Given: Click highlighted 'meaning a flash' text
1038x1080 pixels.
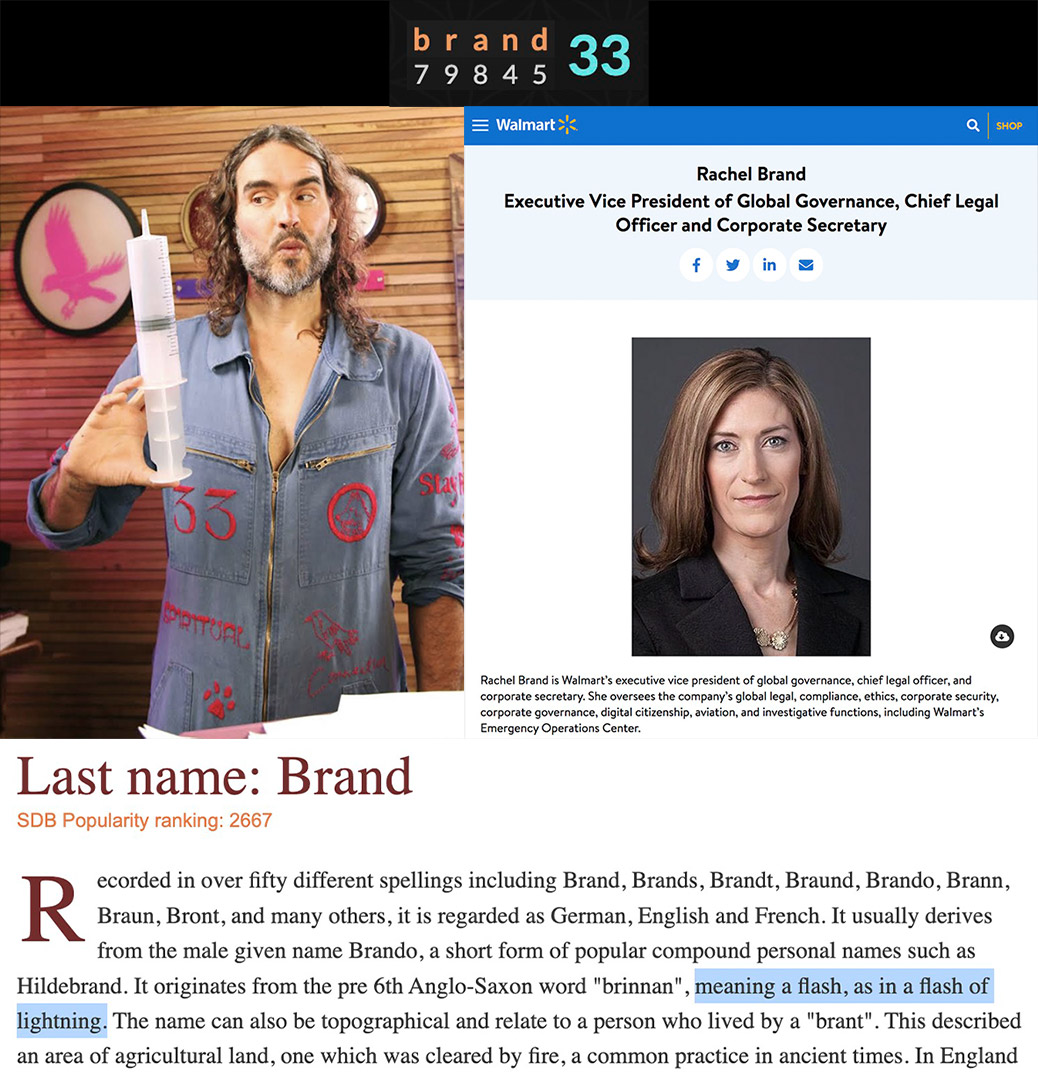Looking at the screenshot, I should coord(767,986).
